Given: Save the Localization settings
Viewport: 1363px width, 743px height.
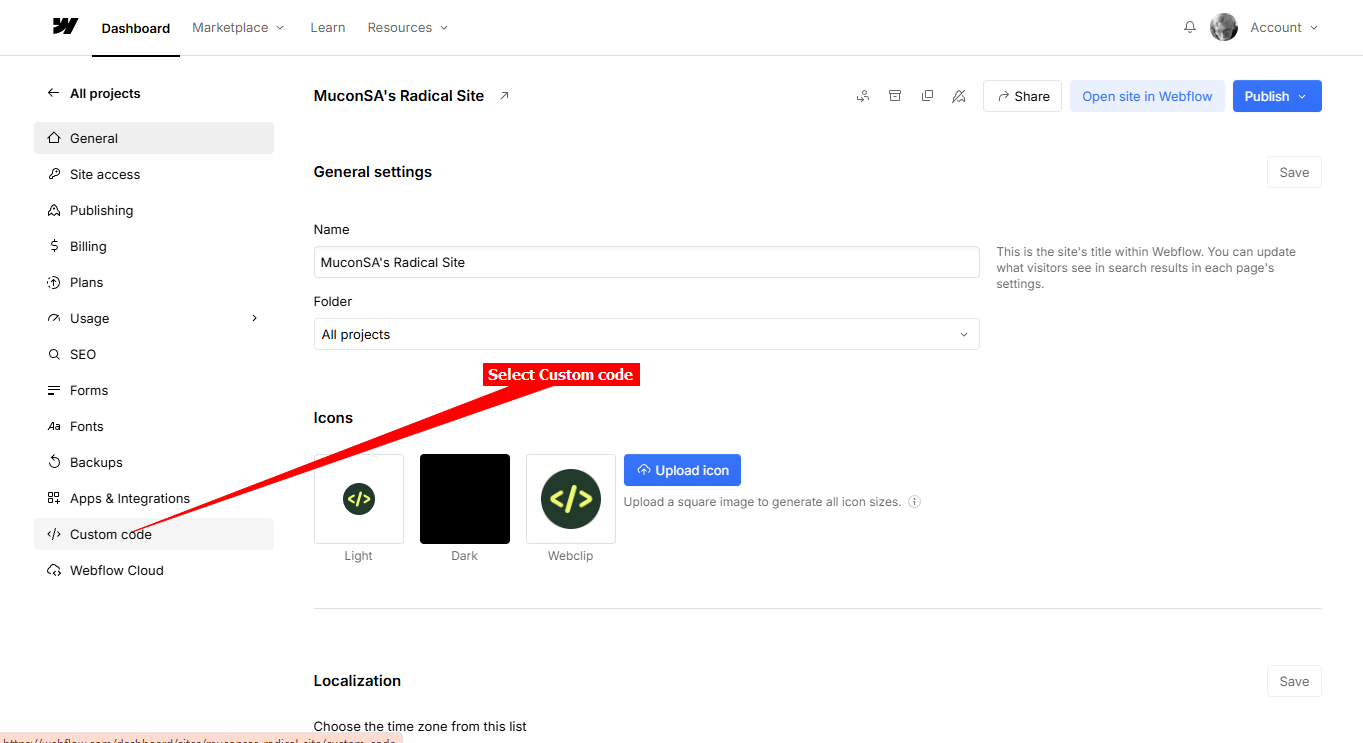Looking at the screenshot, I should point(1294,681).
